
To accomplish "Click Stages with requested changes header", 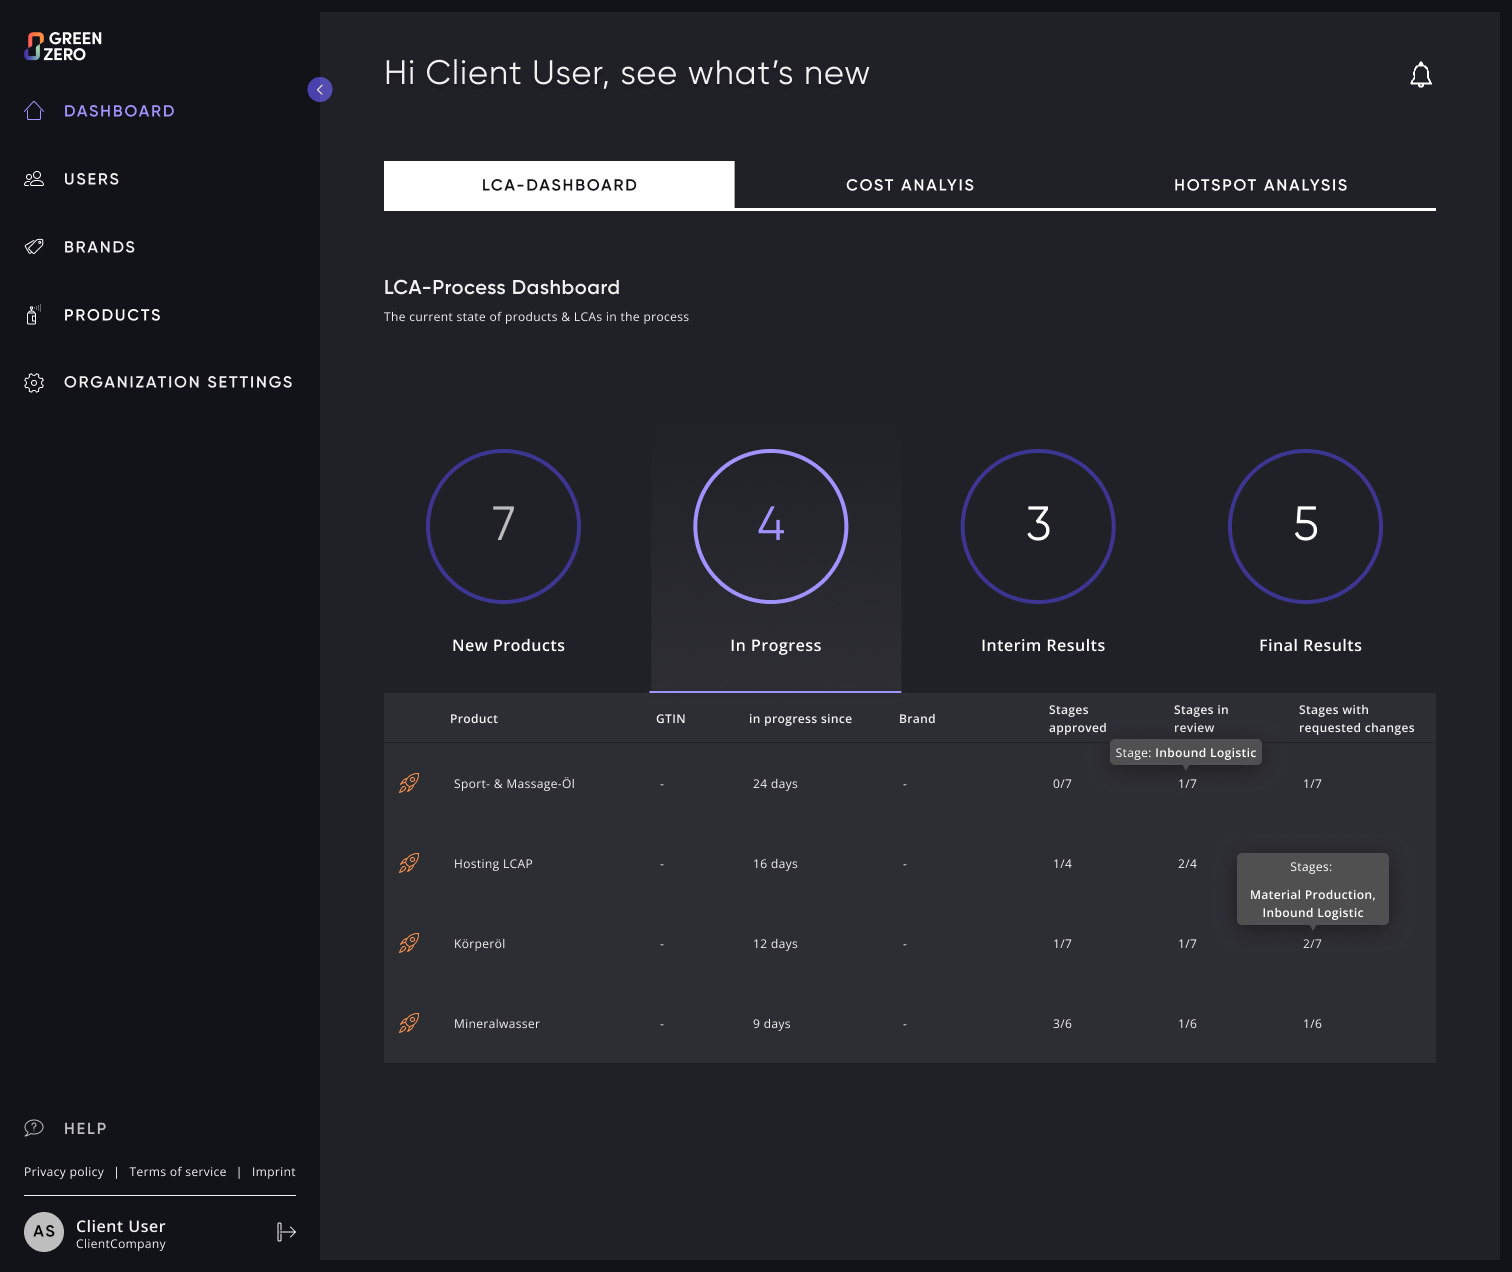I will pyautogui.click(x=1357, y=719).
